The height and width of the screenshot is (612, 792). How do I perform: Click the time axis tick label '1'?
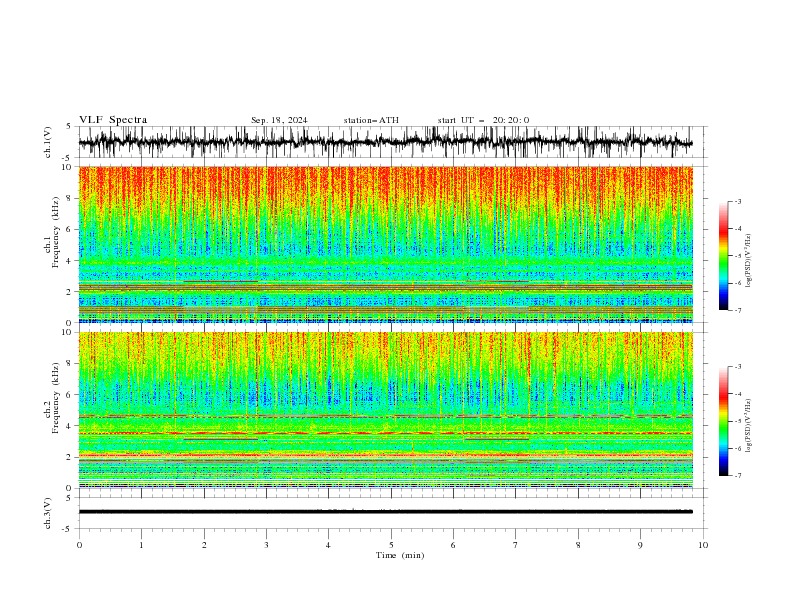point(141,545)
